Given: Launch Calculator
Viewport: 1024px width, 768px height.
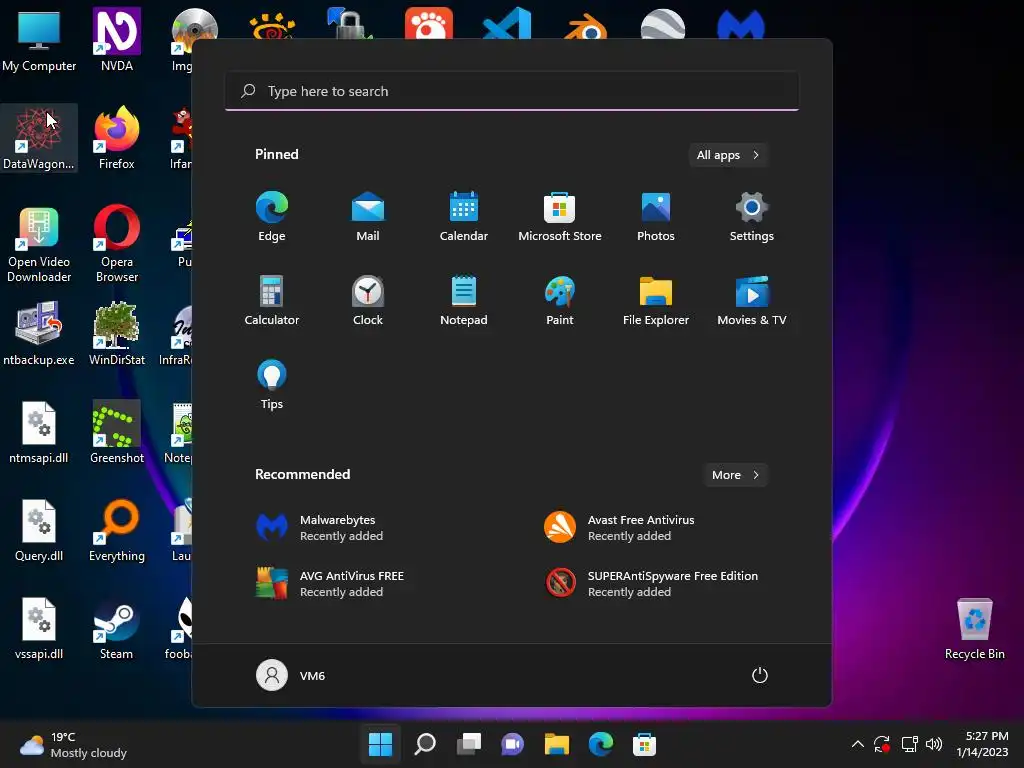Looking at the screenshot, I should tap(272, 301).
